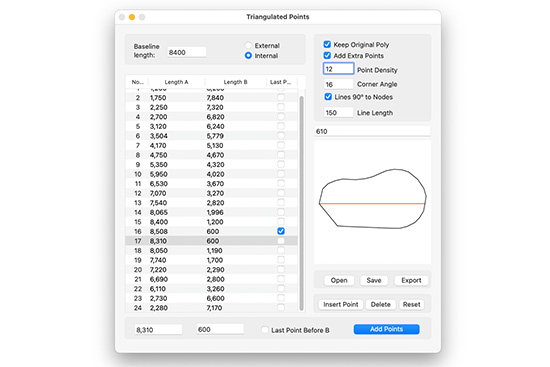550x367 pixels.
Task: Click Length A value 6,690 in row 21
Action: (x=159, y=279)
